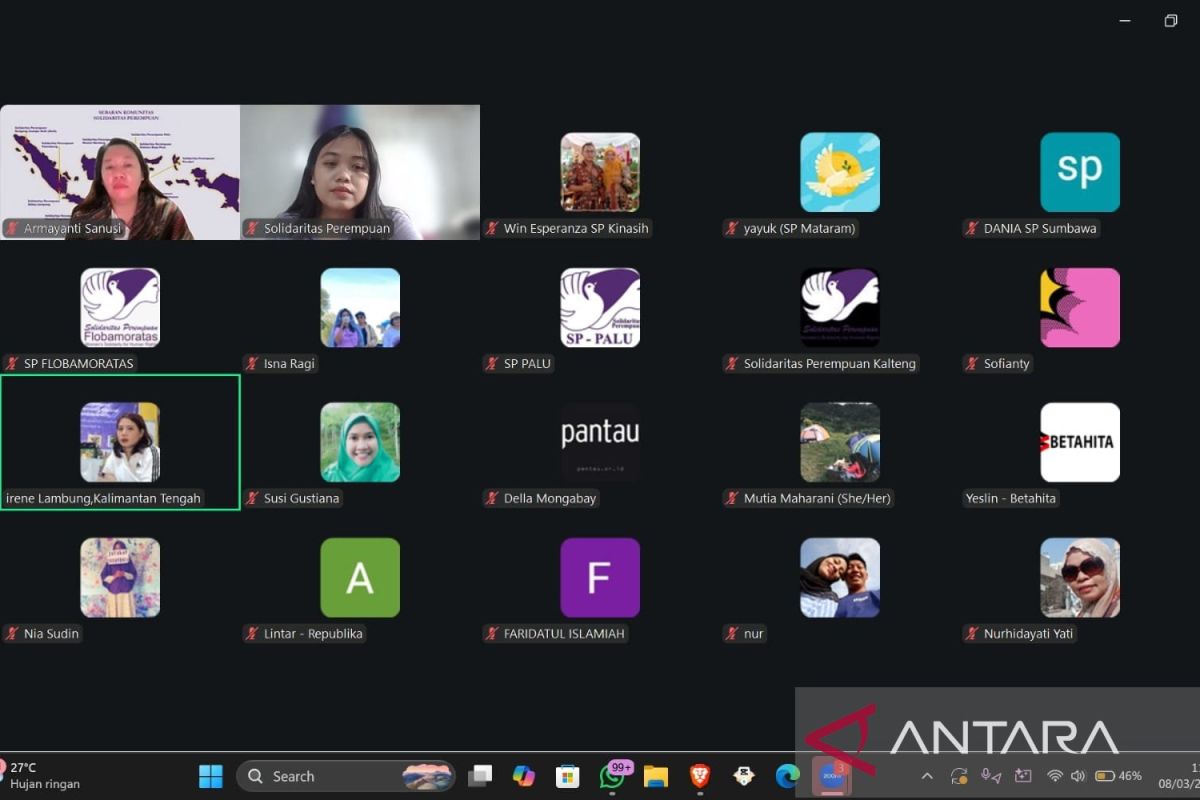1200x800 pixels.
Task: Open File Explorer folder icon
Action: 656,776
